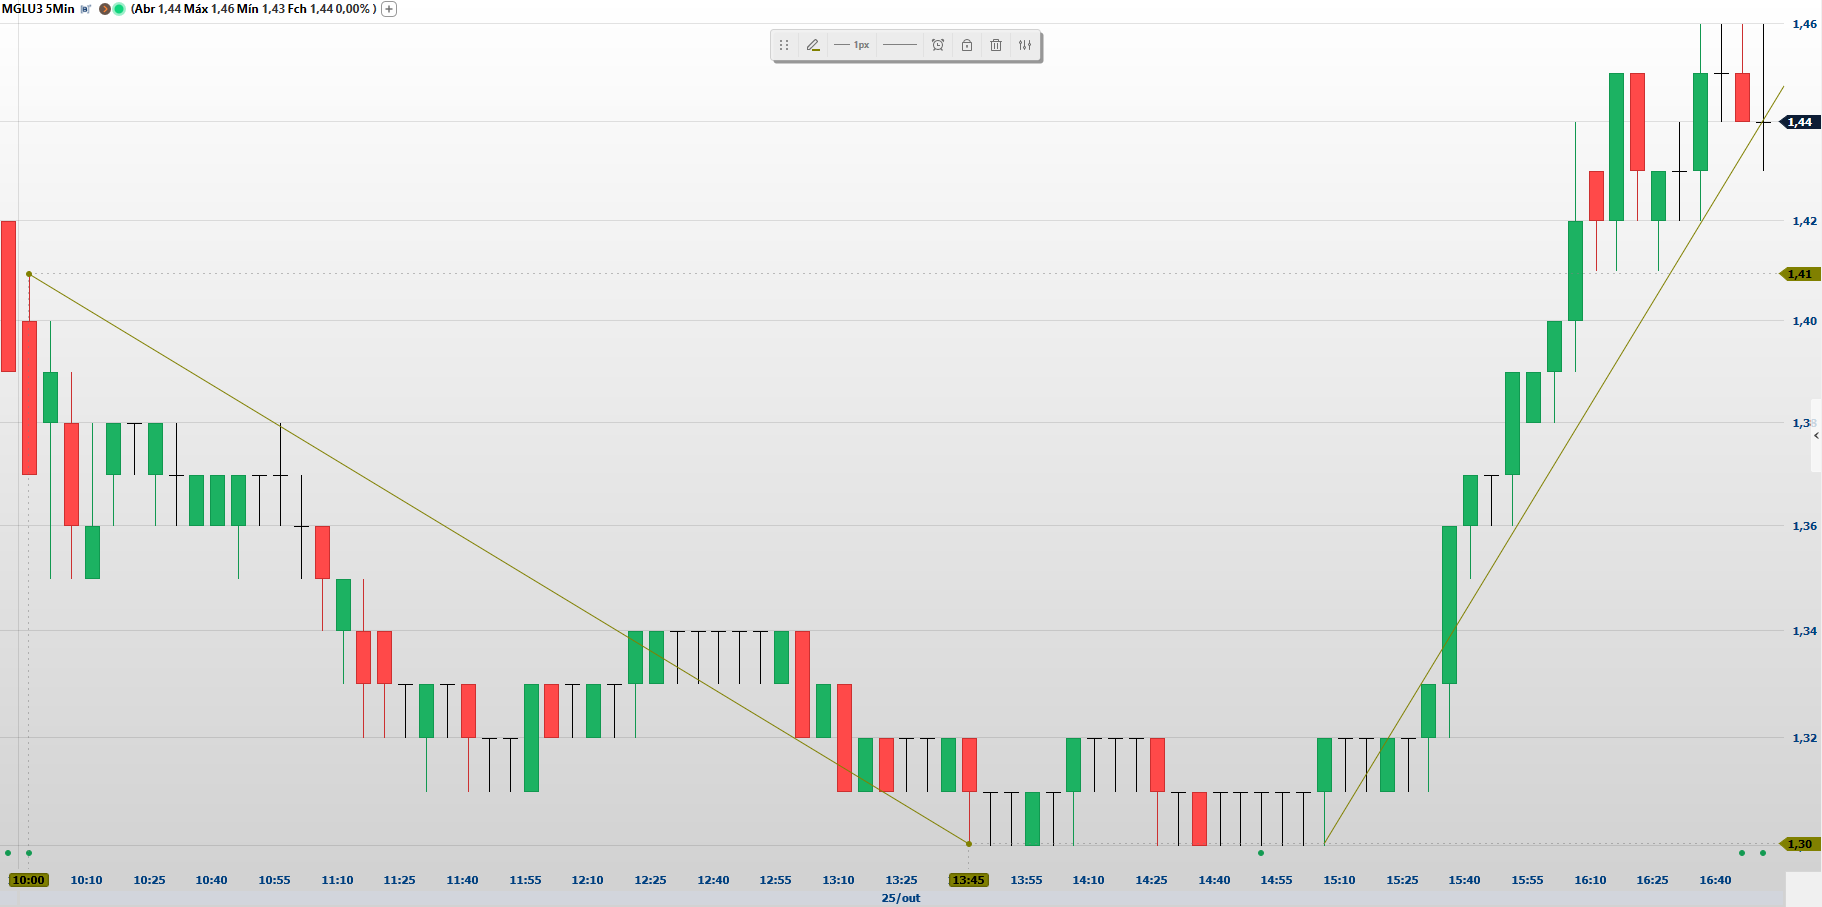This screenshot has height=907, width=1822.
Task: Click the green status circle in the header
Action: (119, 9)
